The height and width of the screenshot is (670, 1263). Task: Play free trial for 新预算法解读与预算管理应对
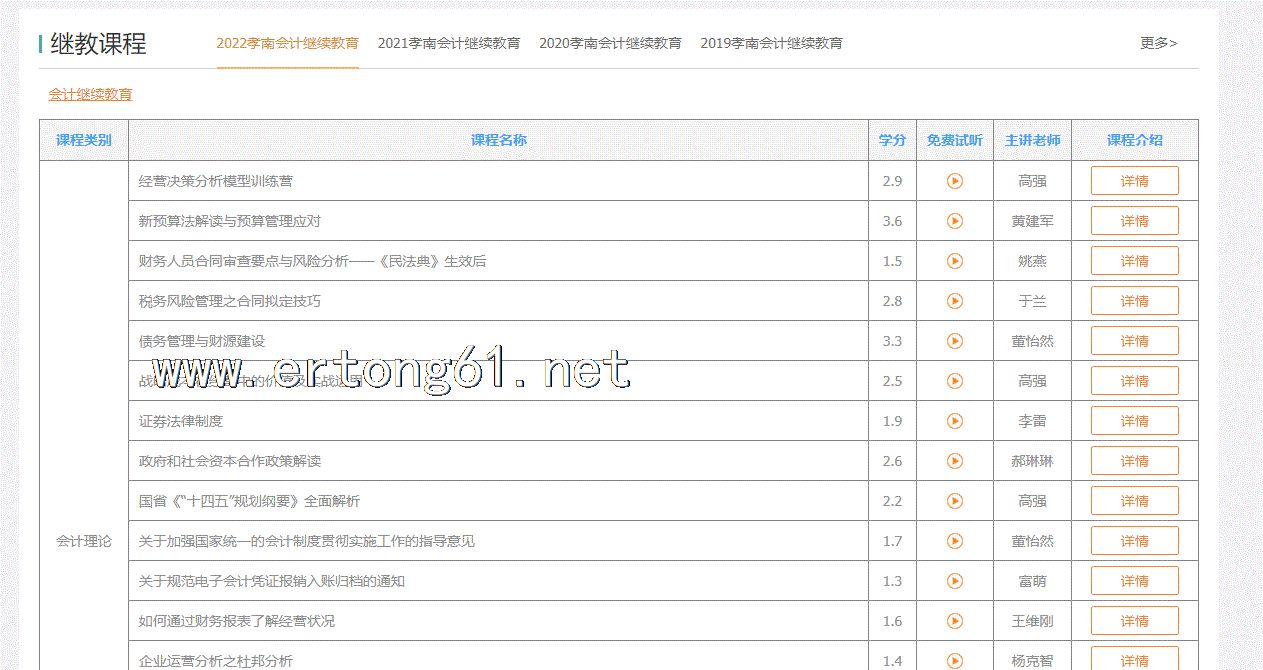(954, 221)
